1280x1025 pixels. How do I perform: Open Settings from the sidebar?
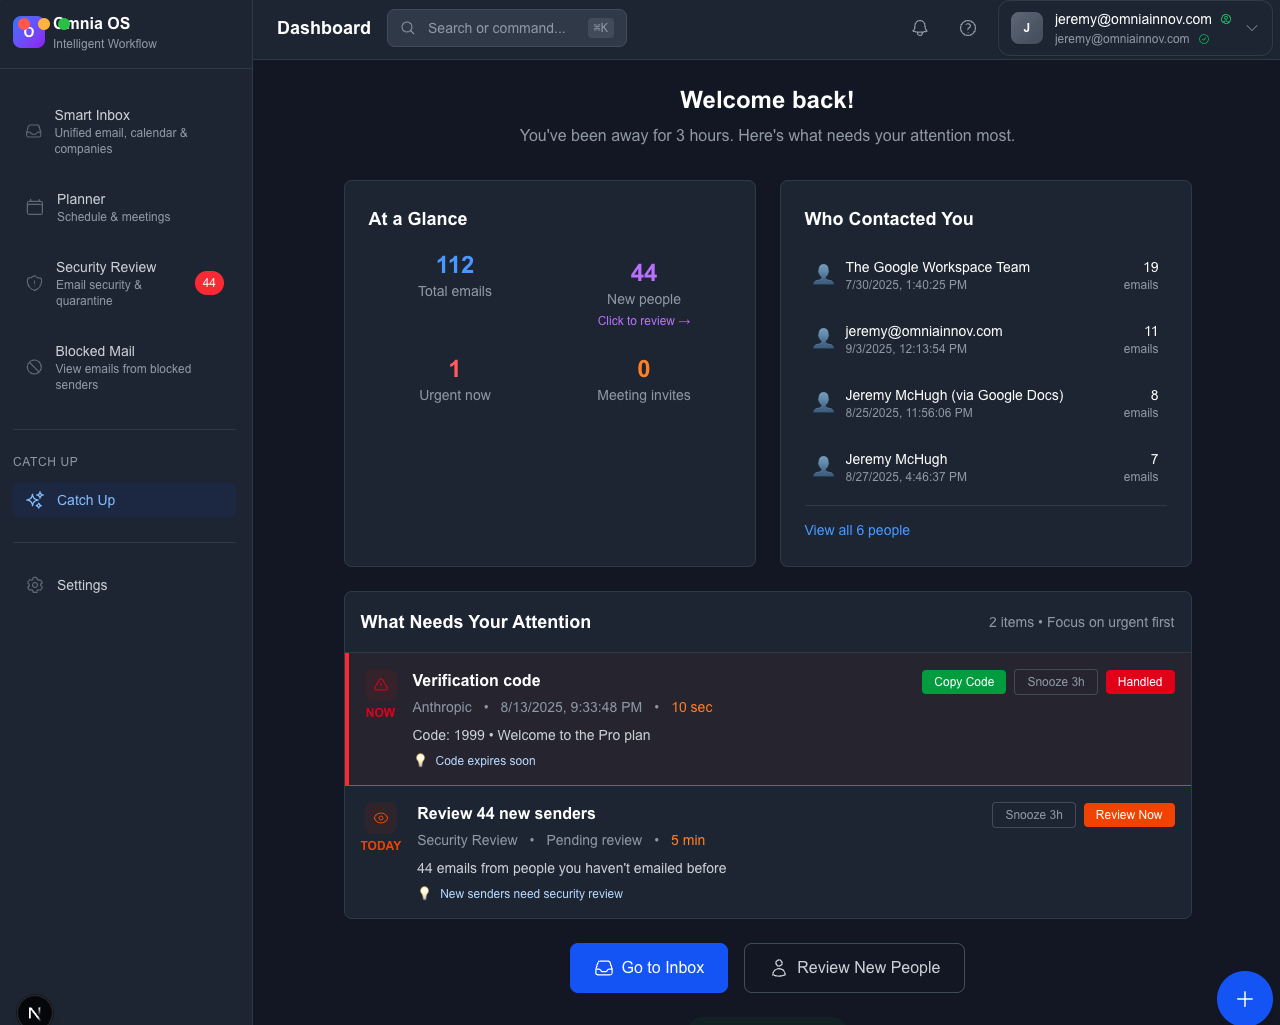tap(82, 585)
